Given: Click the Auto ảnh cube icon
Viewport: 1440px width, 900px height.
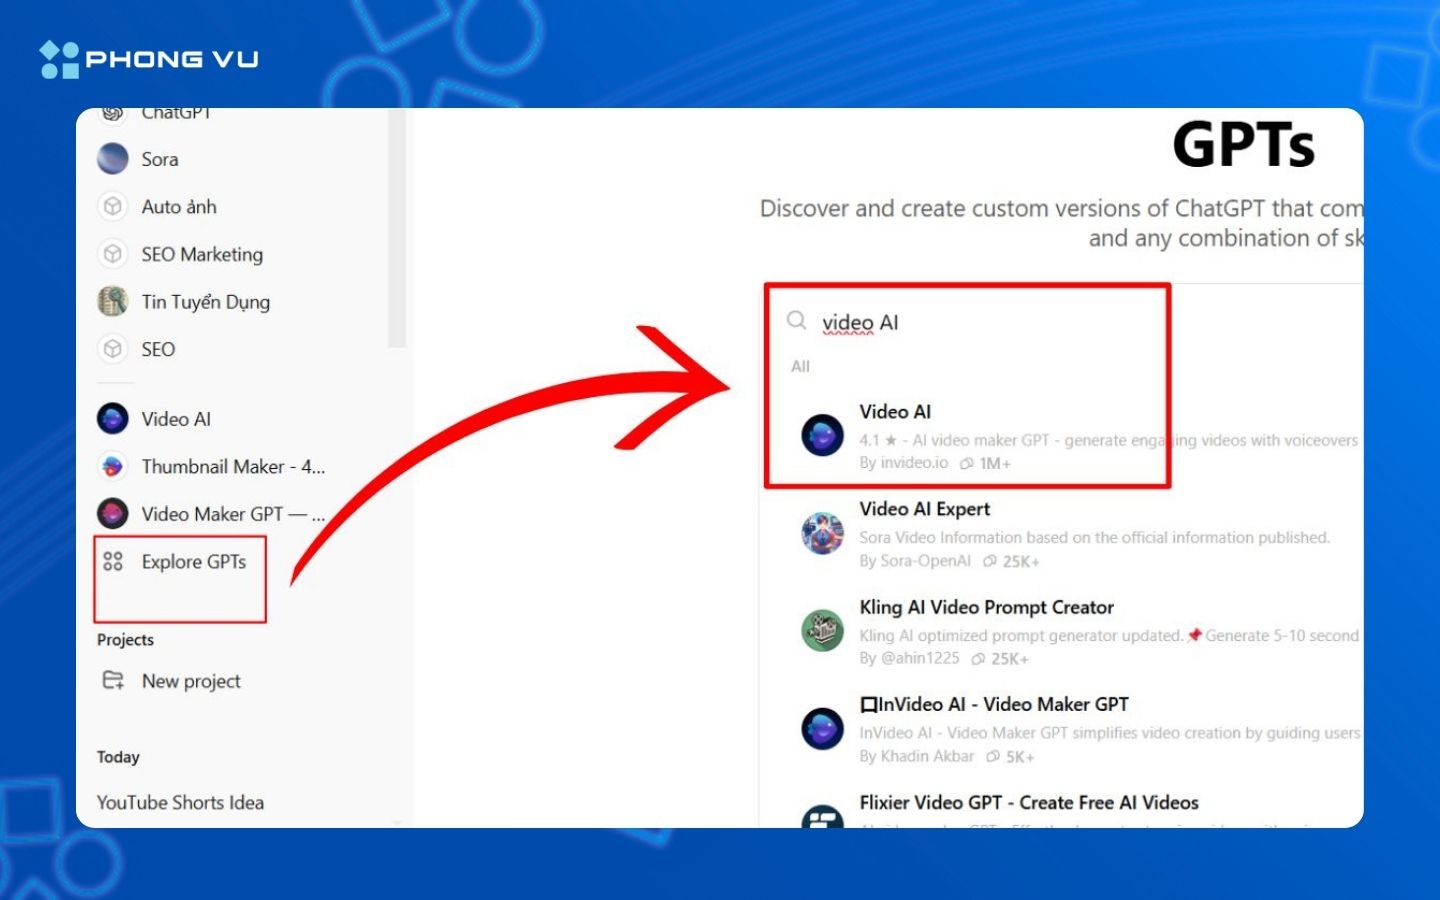Looking at the screenshot, I should tap(113, 207).
